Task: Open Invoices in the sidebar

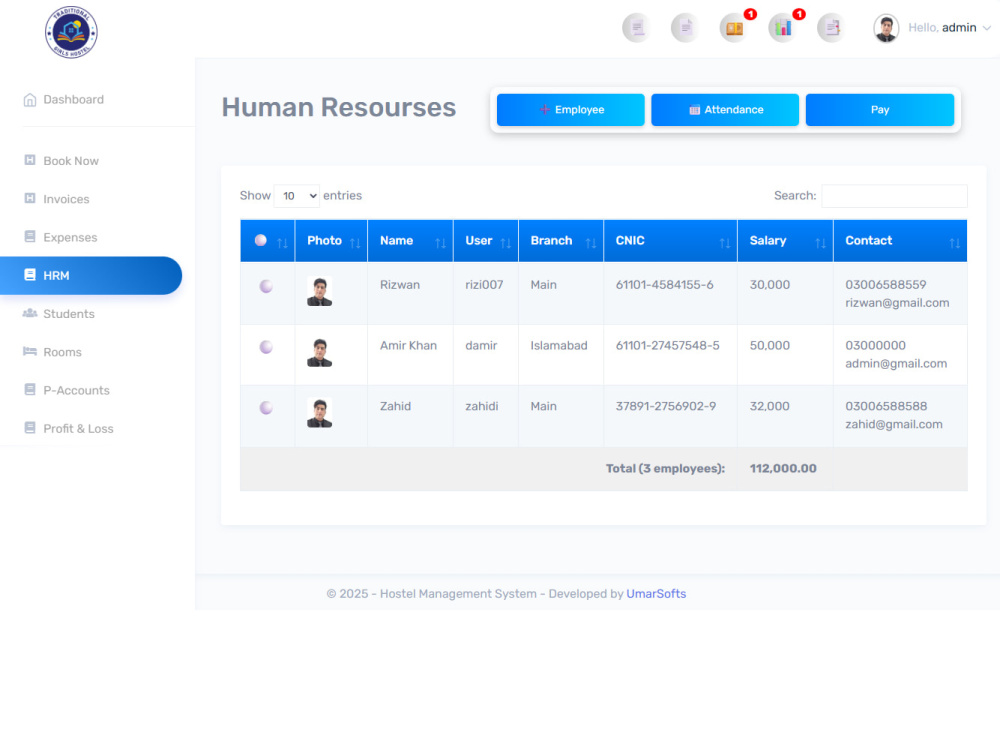Action: point(66,199)
